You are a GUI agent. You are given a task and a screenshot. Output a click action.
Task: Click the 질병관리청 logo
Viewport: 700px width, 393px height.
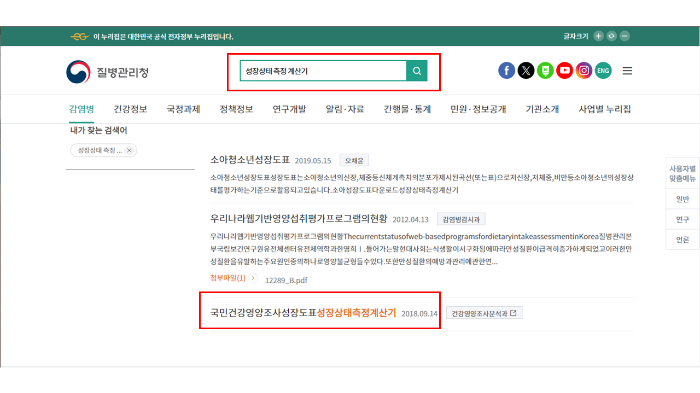click(x=107, y=72)
